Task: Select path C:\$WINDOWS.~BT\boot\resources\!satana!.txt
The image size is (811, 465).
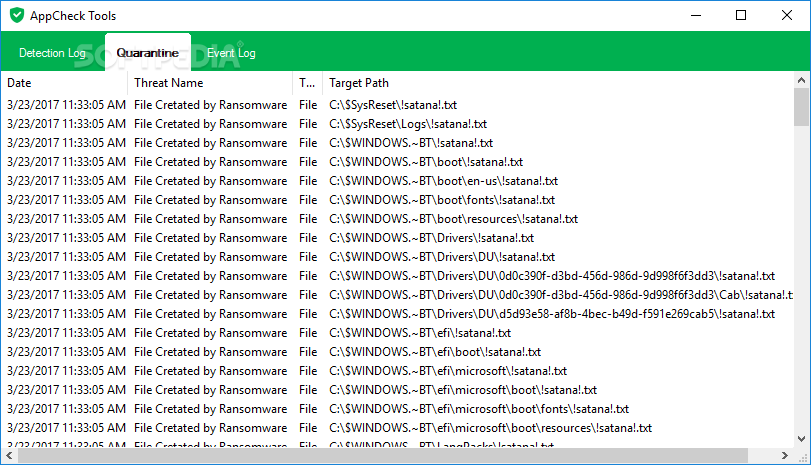Action: (x=453, y=219)
